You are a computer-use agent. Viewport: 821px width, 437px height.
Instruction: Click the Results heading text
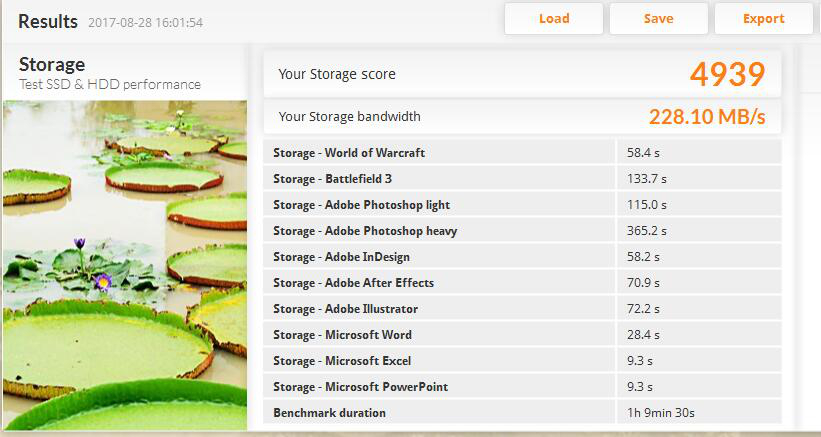(48, 21)
